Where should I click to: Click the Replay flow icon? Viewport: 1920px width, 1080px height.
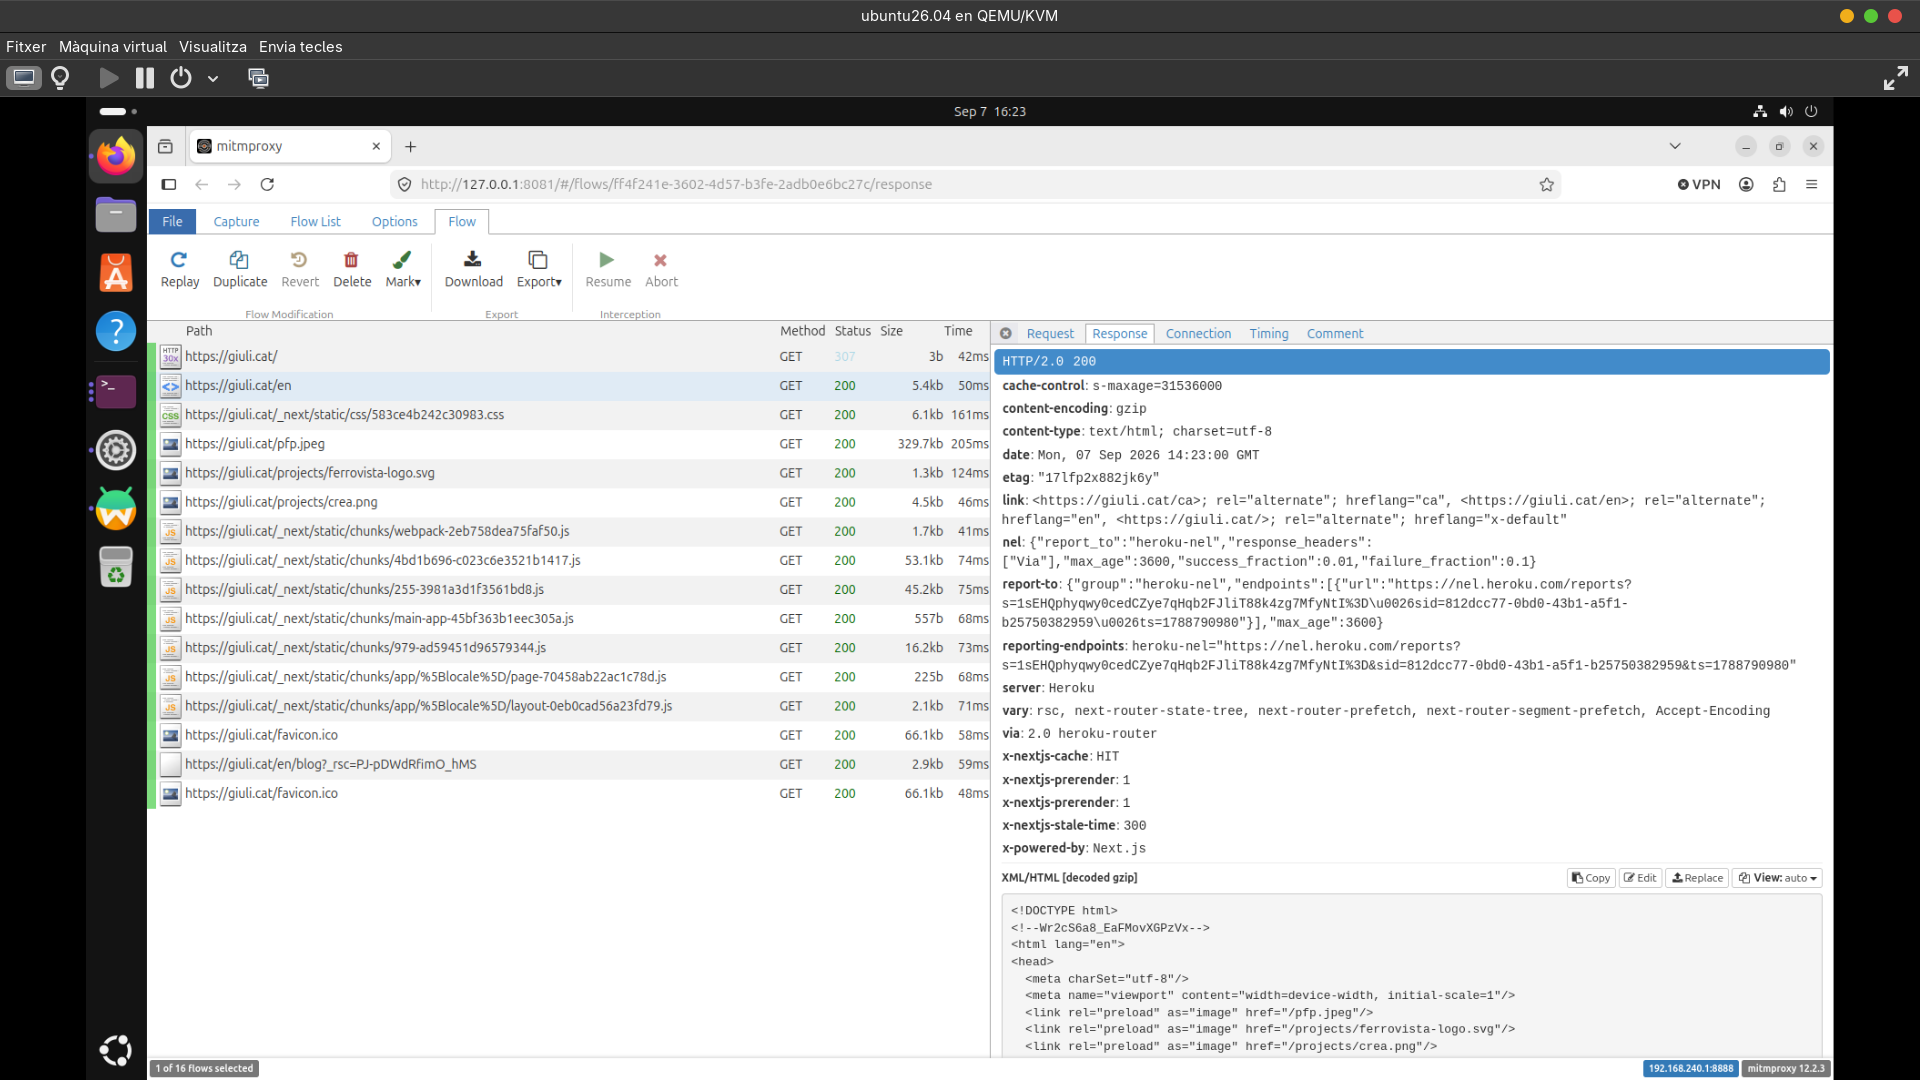point(179,270)
